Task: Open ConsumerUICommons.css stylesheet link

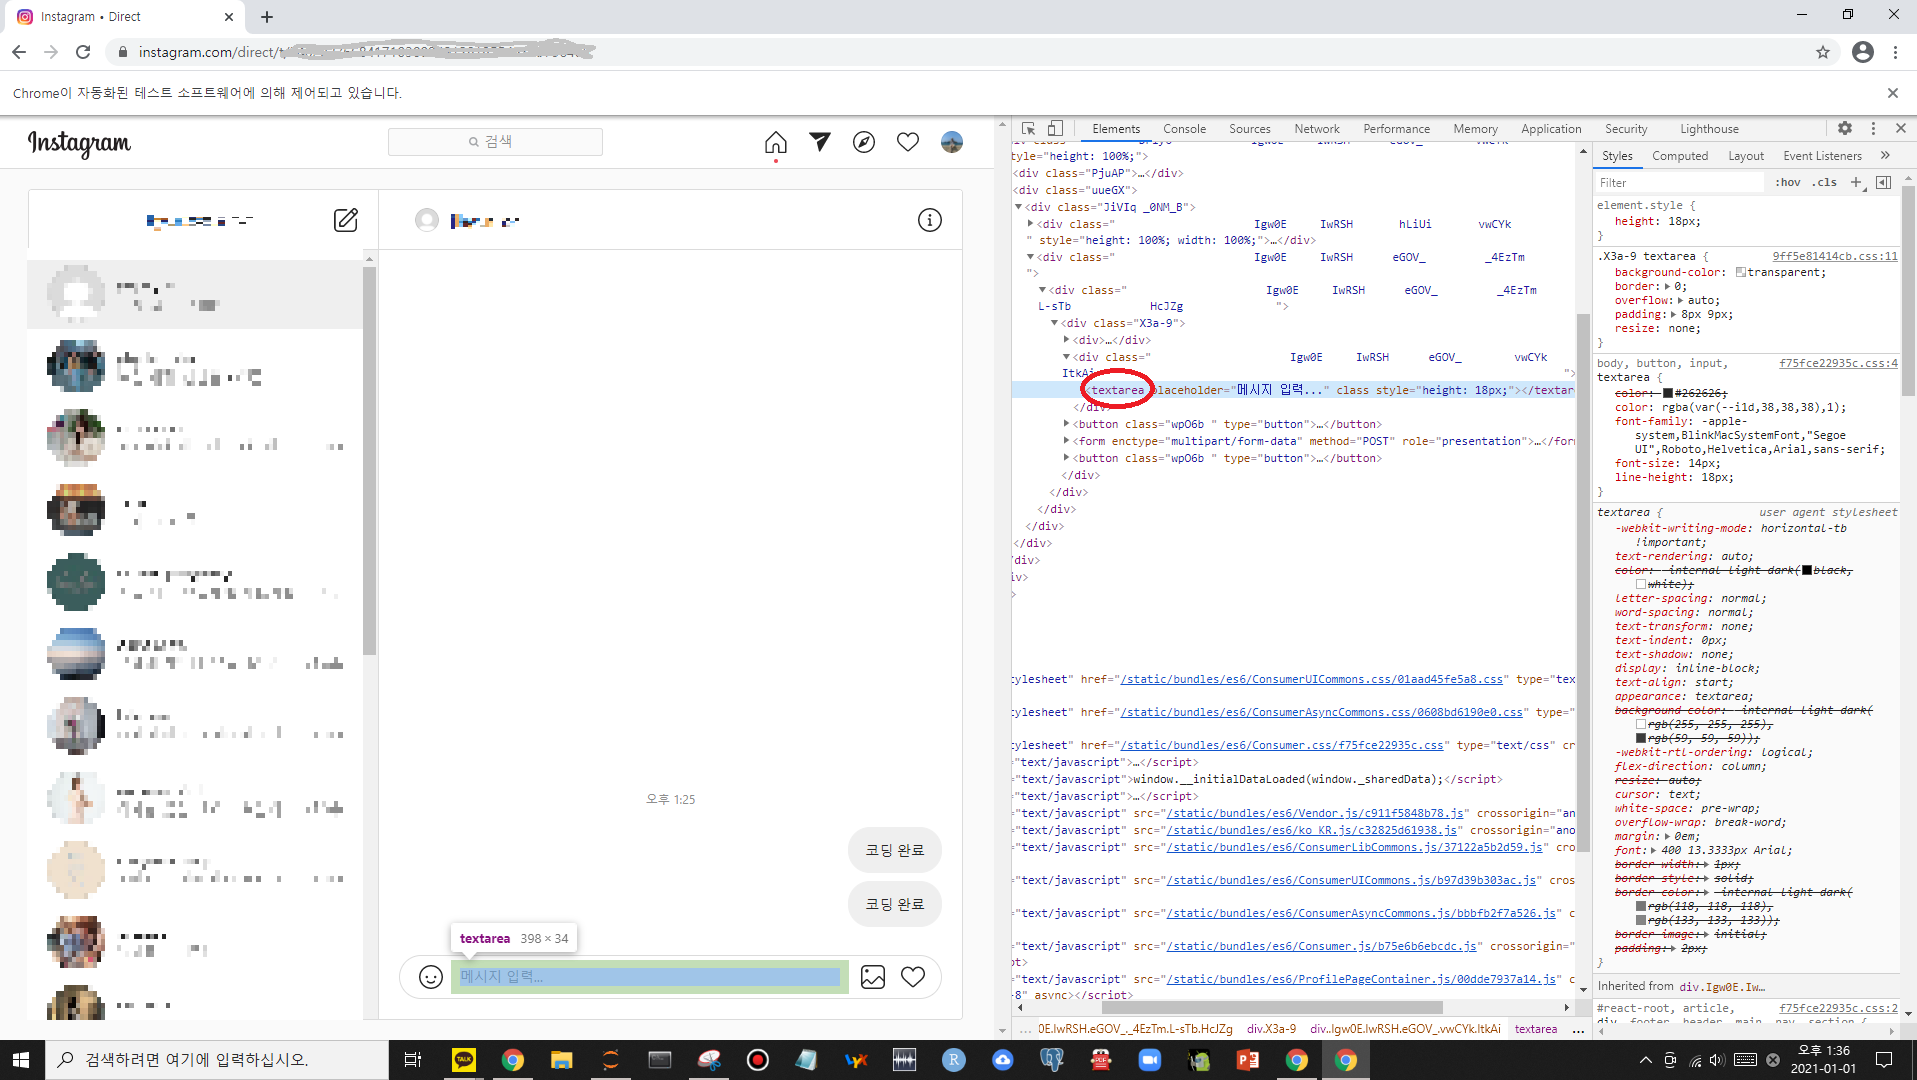Action: point(1311,679)
